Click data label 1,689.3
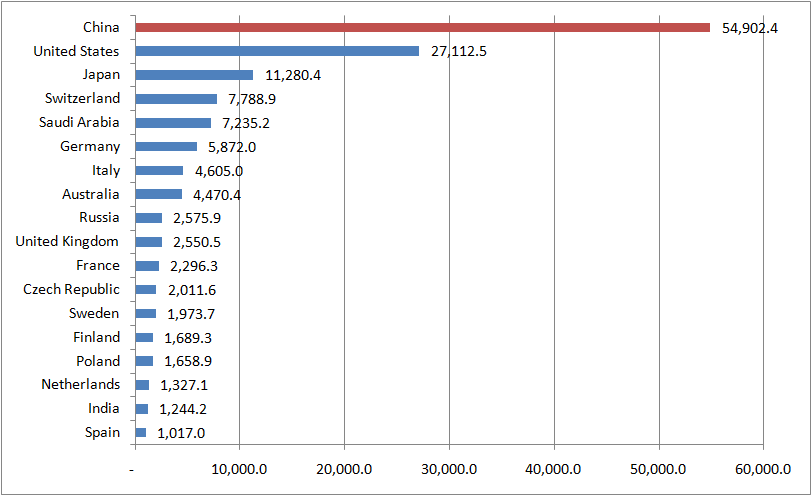Viewport: 812px width, 496px height. 188,338
